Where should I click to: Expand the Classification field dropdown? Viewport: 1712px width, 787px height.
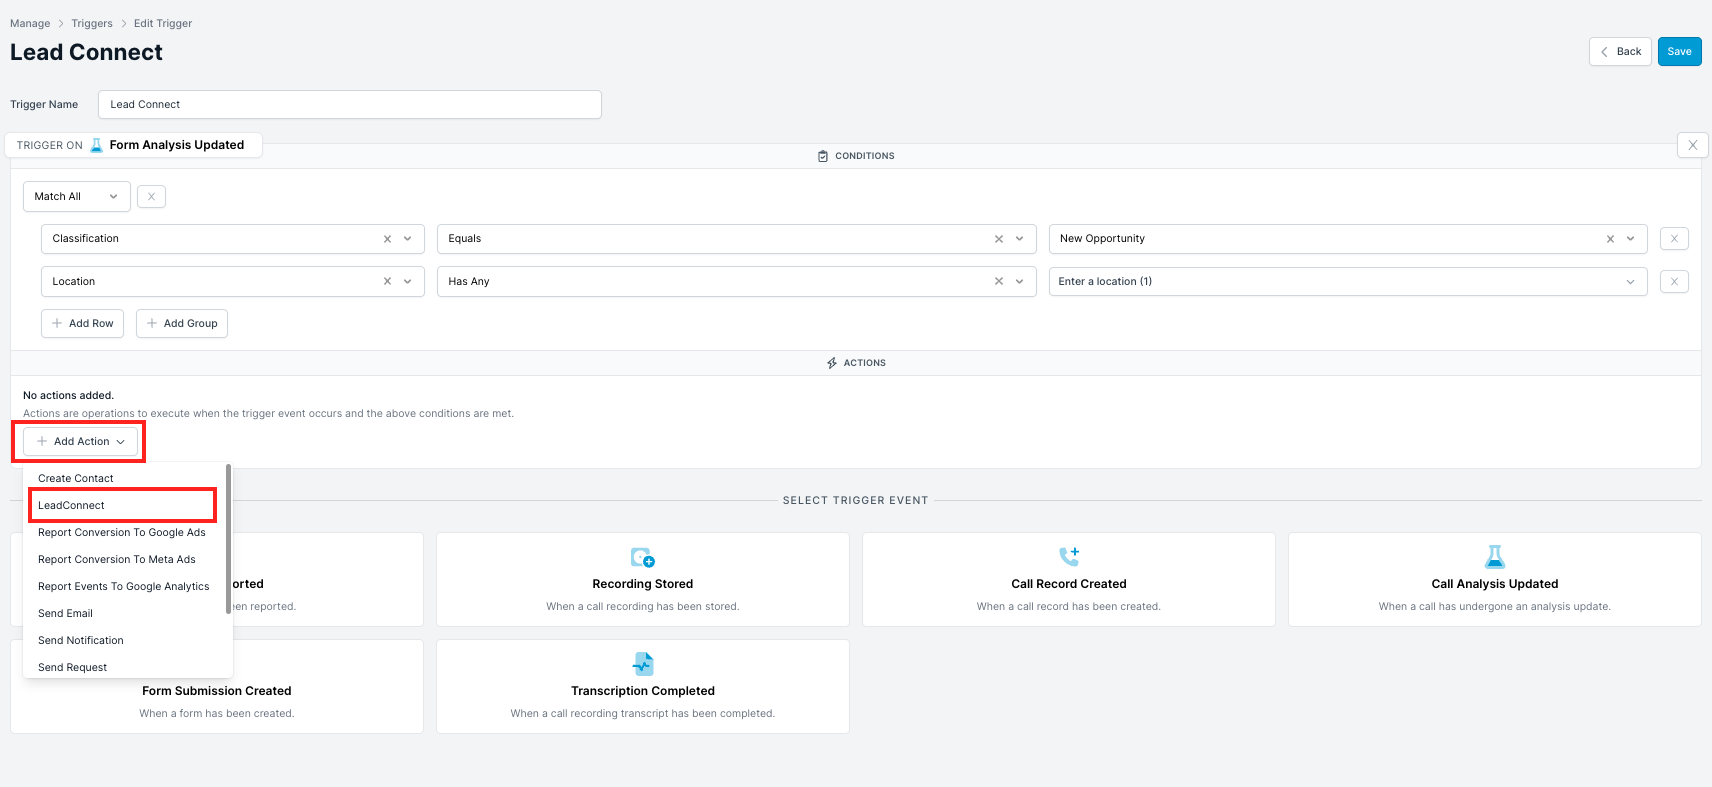[x=408, y=239]
